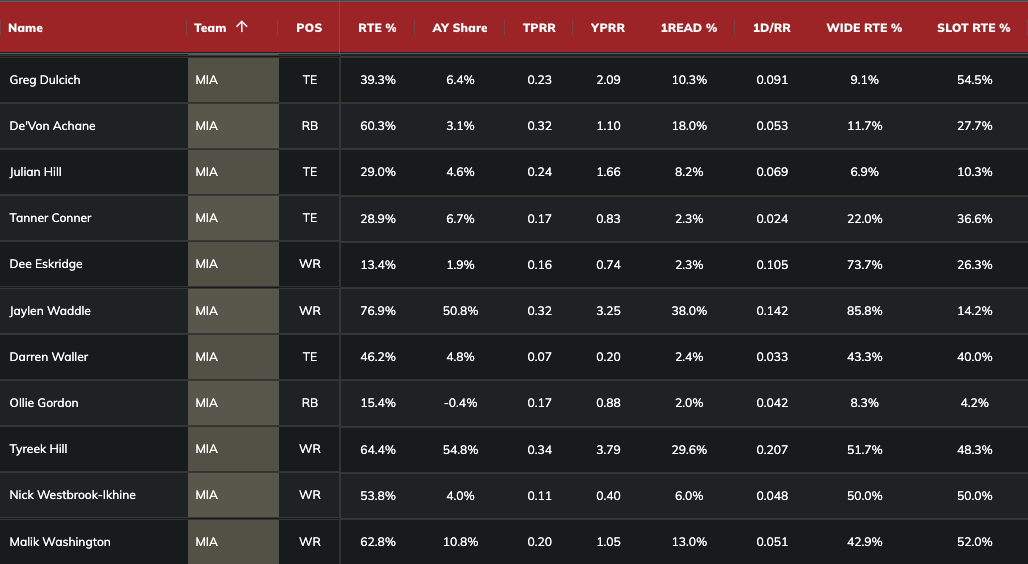Choose the Nick Westbrook-Ikhine row name
Image resolution: width=1028 pixels, height=564 pixels.
(x=72, y=495)
